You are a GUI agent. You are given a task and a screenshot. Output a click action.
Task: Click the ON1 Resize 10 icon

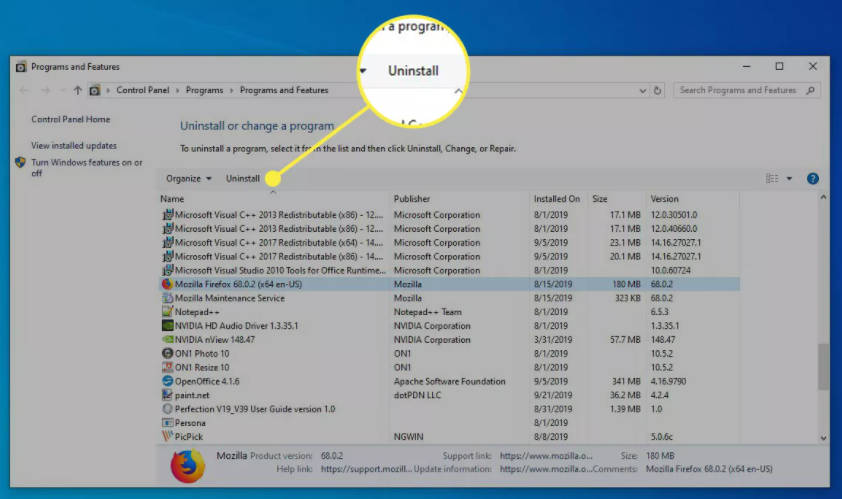point(168,367)
